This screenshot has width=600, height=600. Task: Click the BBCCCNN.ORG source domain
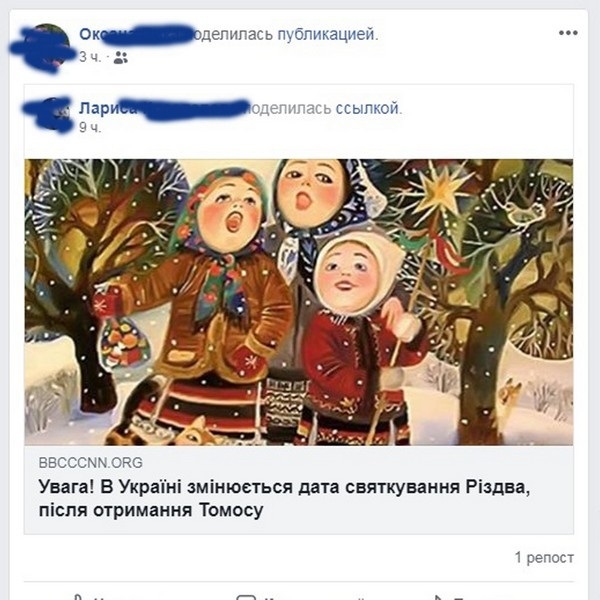[91, 463]
